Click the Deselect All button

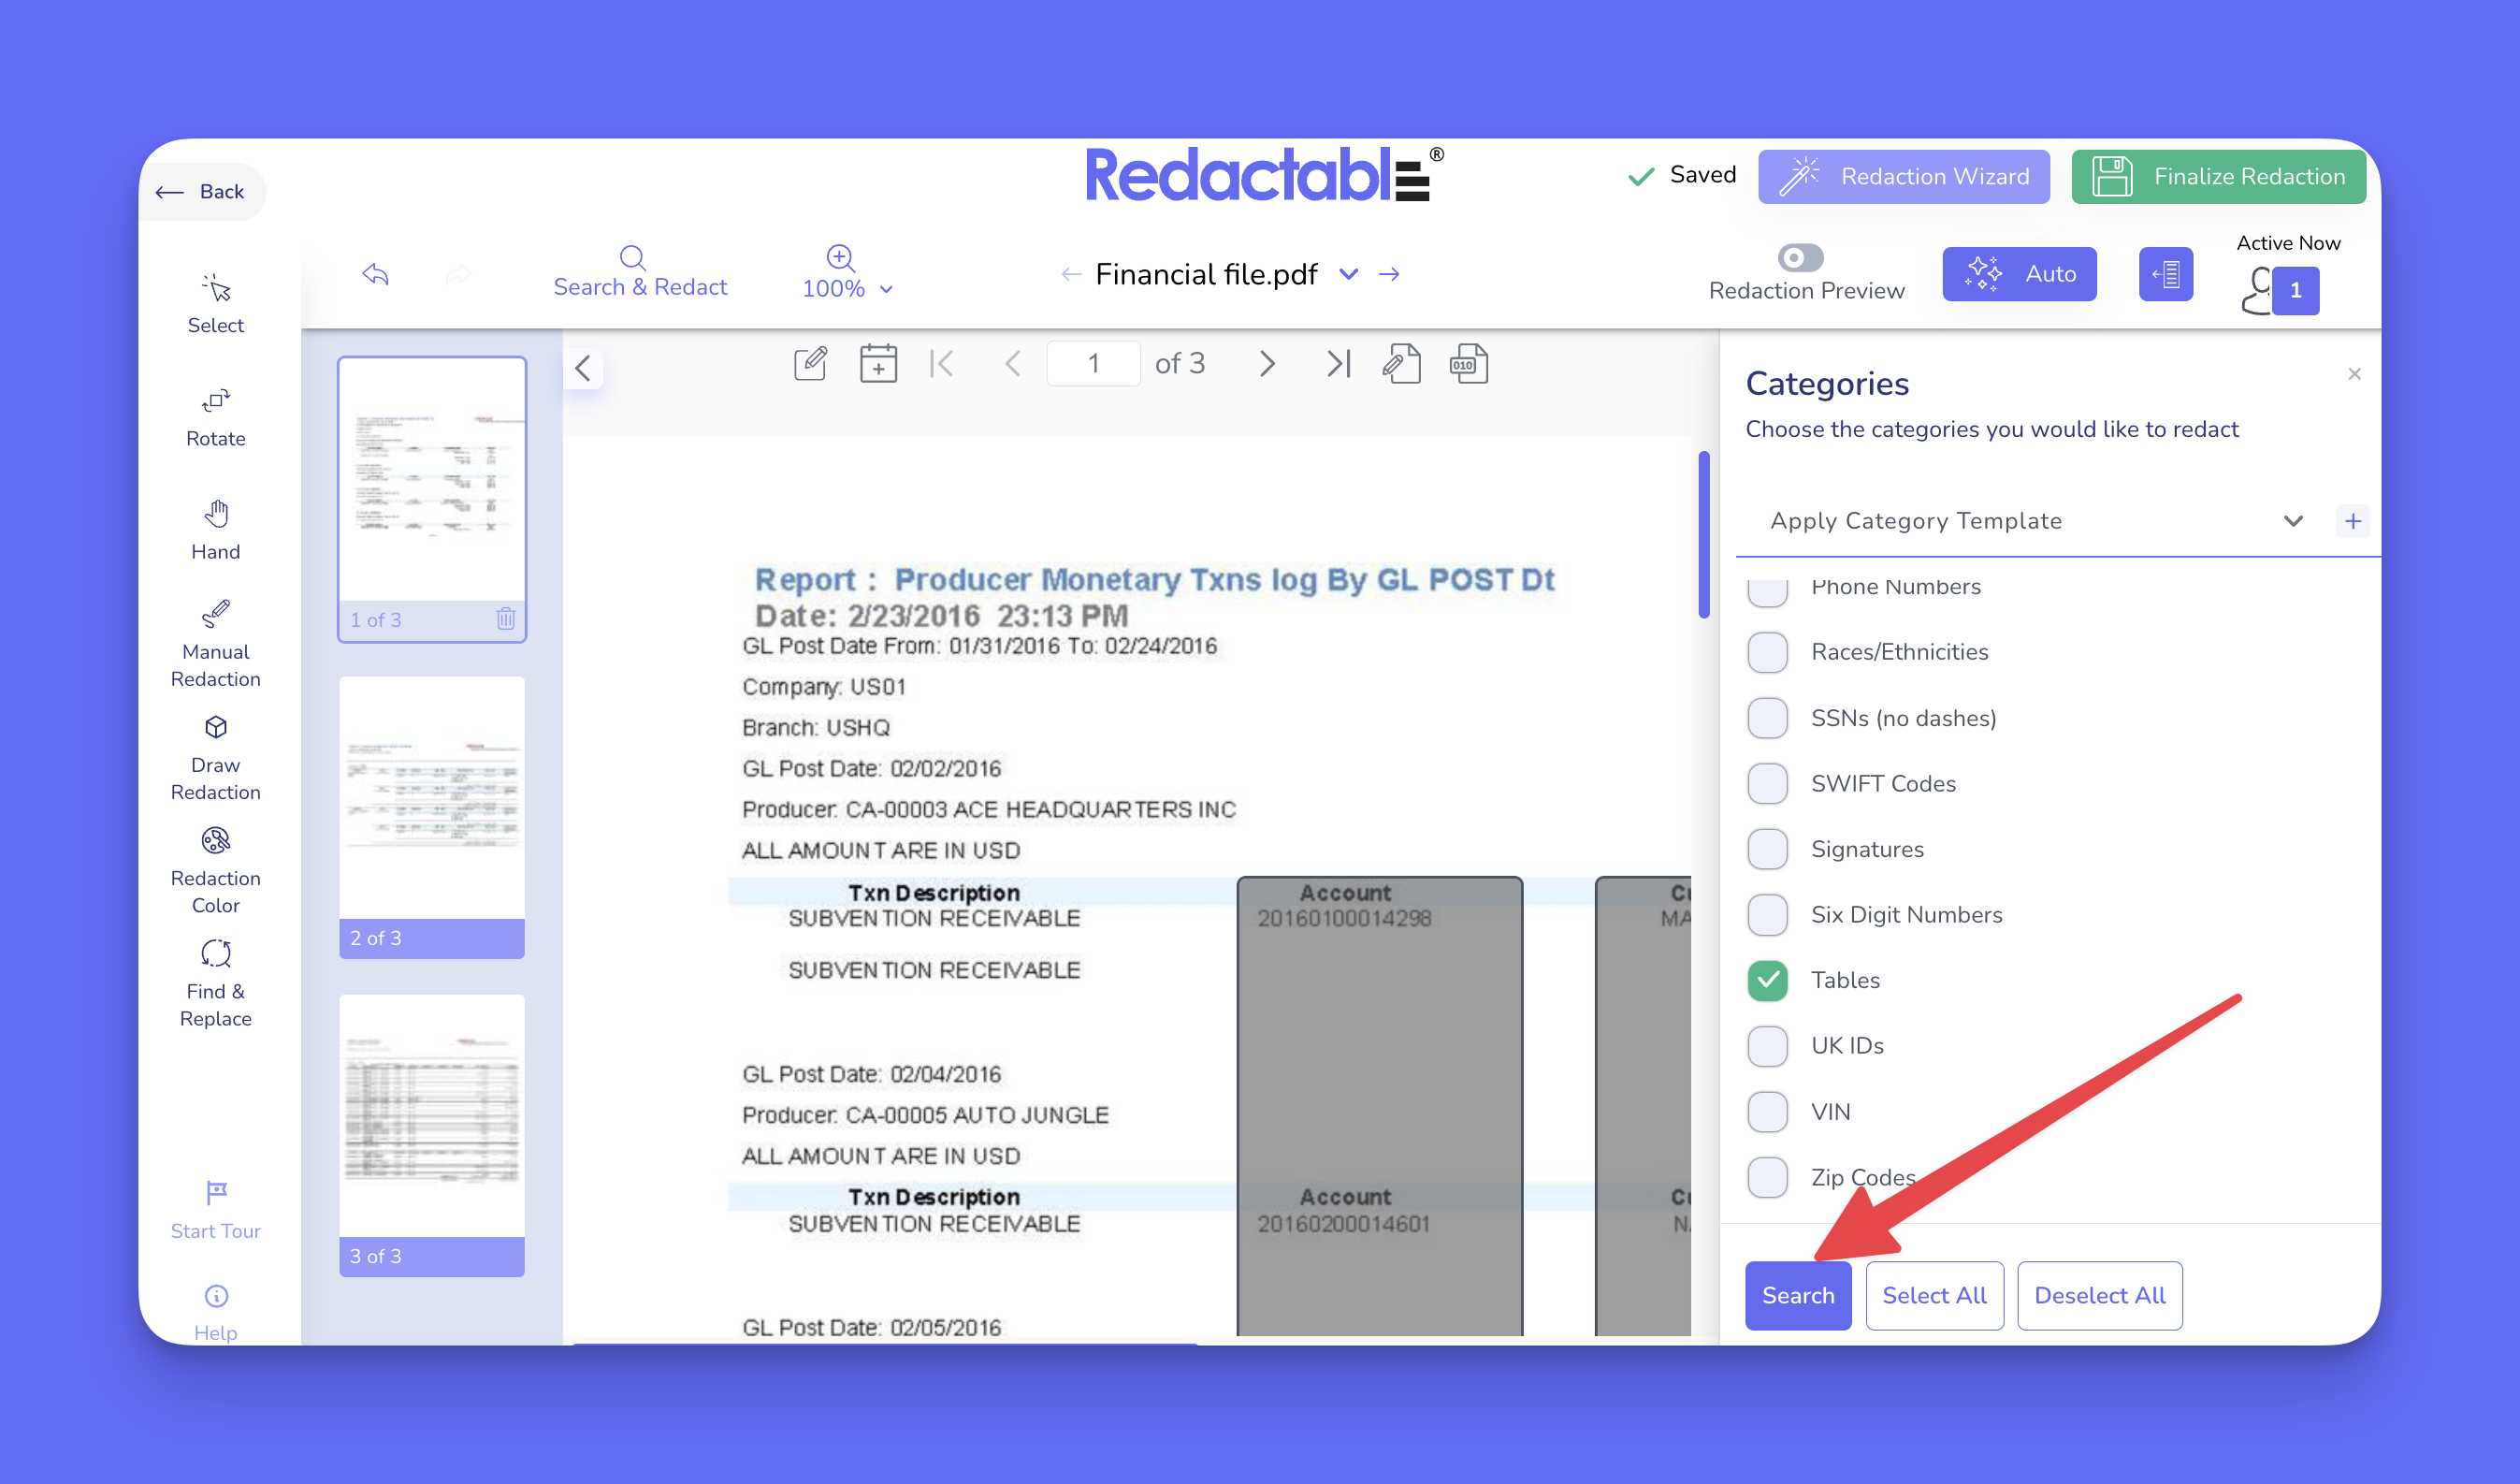[2099, 1295]
